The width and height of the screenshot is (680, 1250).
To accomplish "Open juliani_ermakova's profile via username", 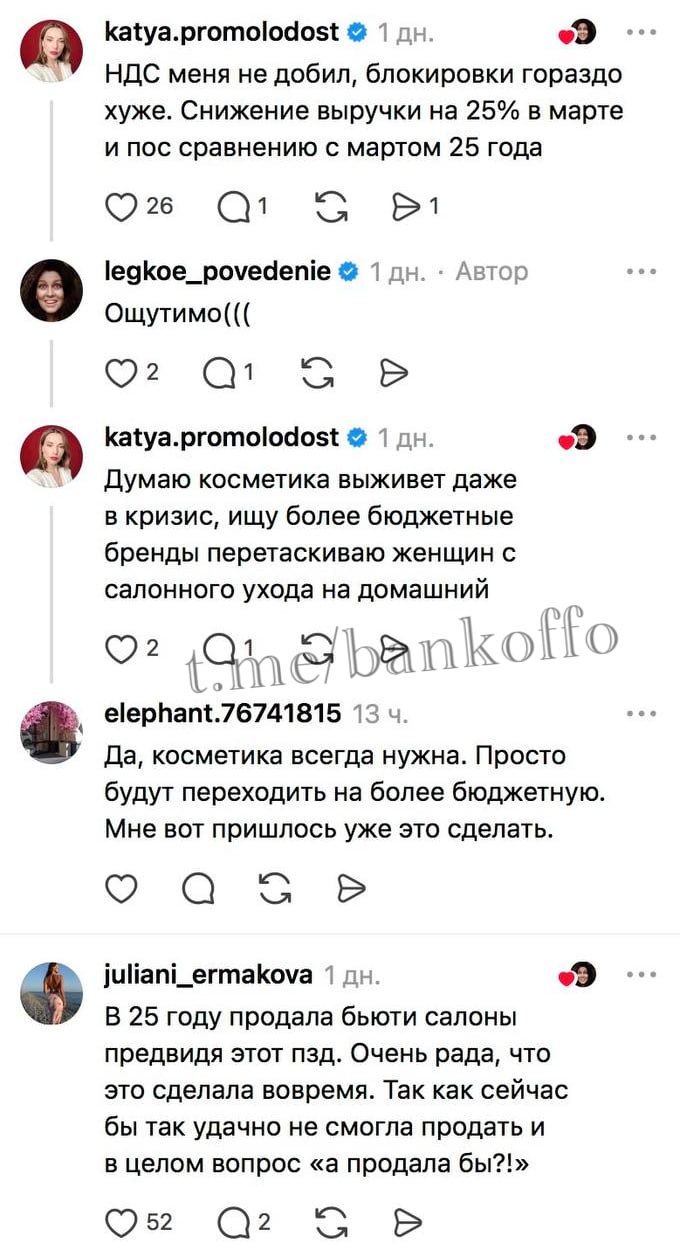I will pos(208,975).
